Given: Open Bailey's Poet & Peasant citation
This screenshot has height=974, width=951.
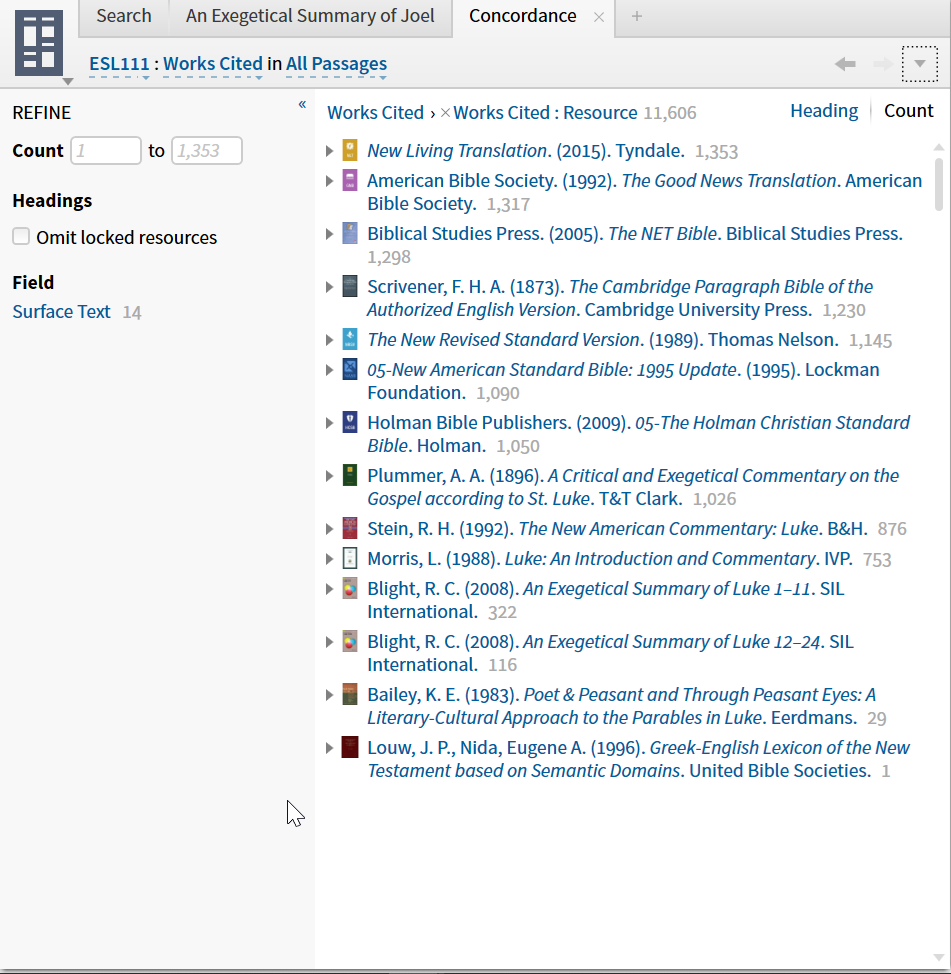Looking at the screenshot, I should 621,706.
